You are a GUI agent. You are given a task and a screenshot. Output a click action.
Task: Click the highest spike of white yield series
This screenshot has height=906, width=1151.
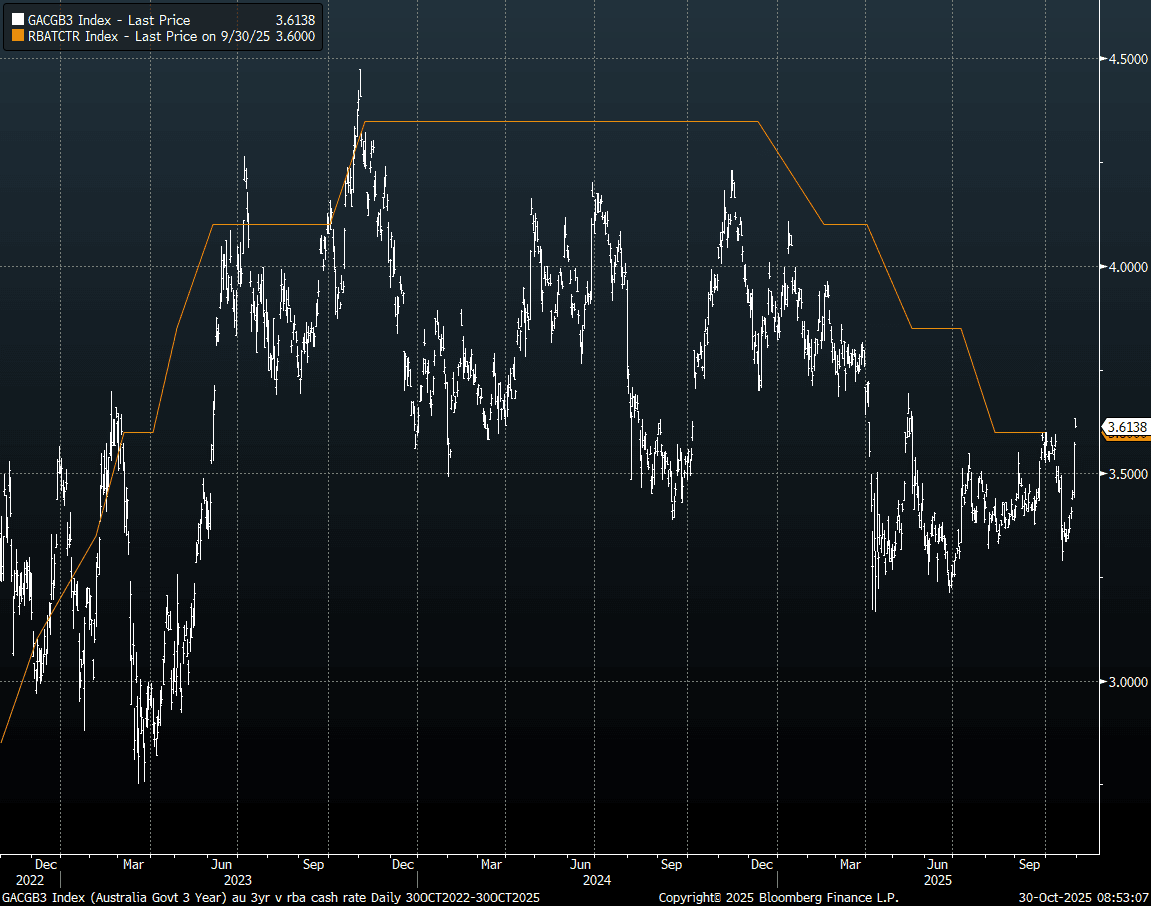[x=360, y=72]
